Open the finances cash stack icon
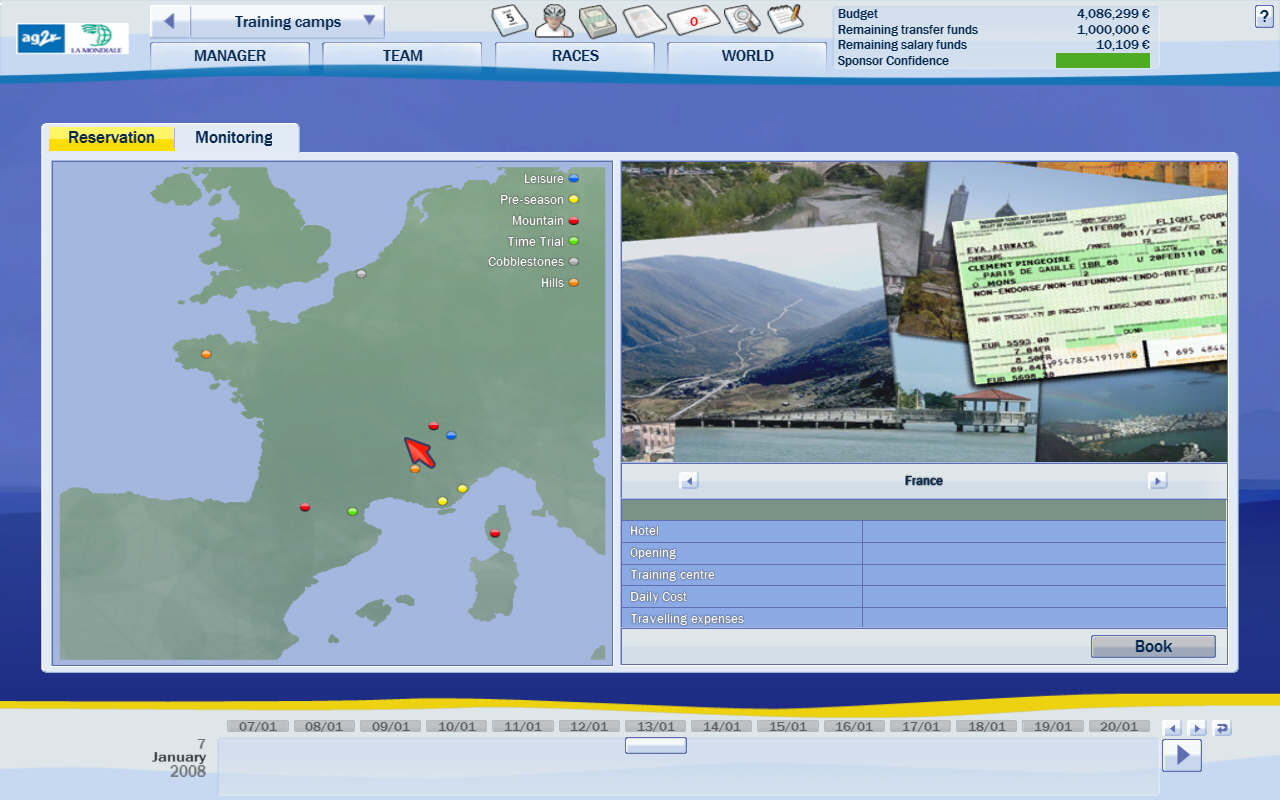This screenshot has width=1280, height=800. pyautogui.click(x=597, y=19)
